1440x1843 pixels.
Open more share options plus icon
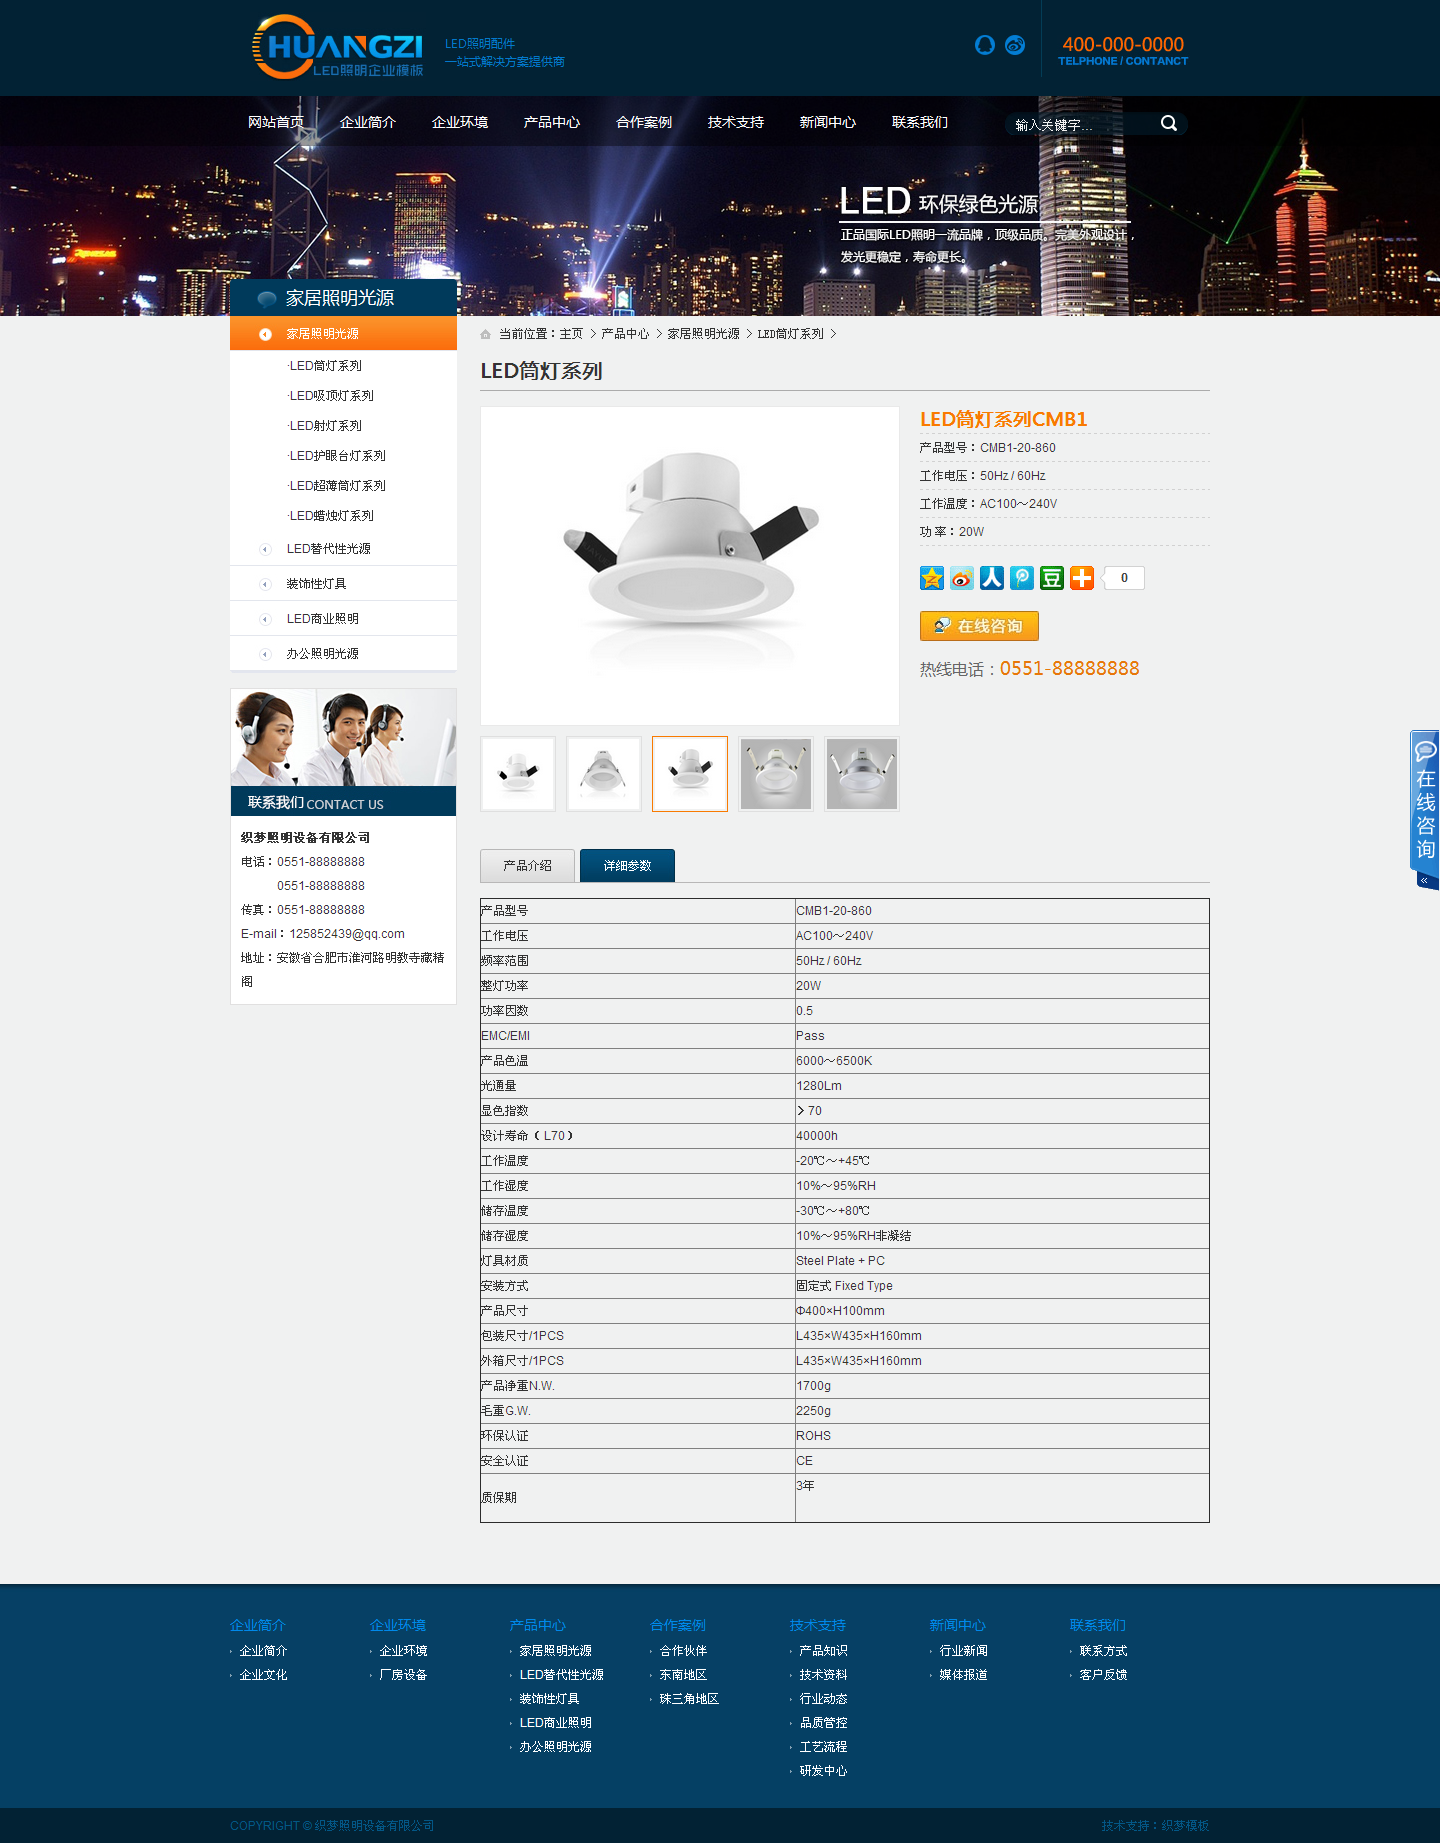coord(1082,578)
